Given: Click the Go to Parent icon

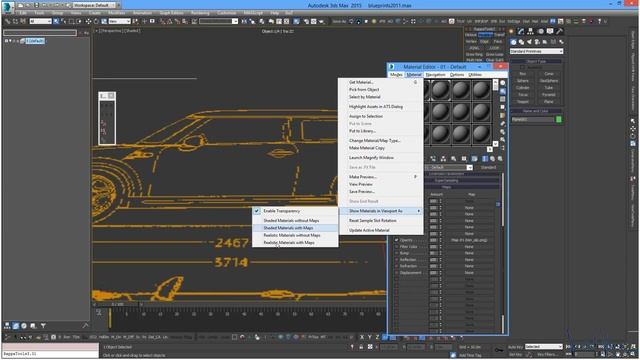Looking at the screenshot, I should (x=493, y=159).
